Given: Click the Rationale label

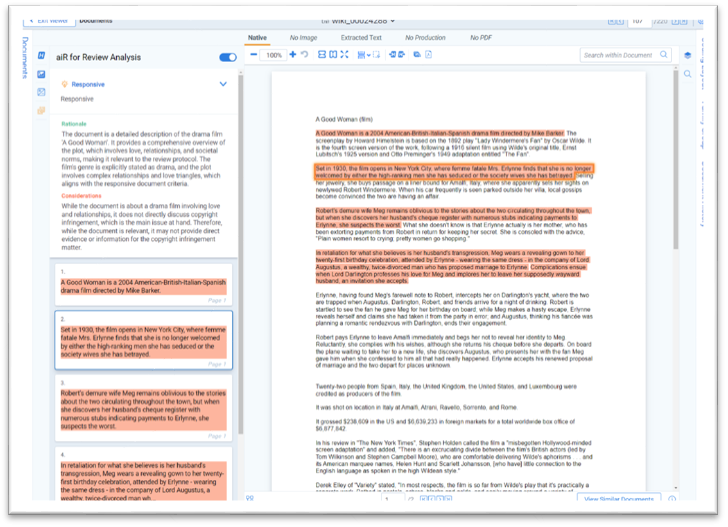Looking at the screenshot, I should pyautogui.click(x=74, y=124).
